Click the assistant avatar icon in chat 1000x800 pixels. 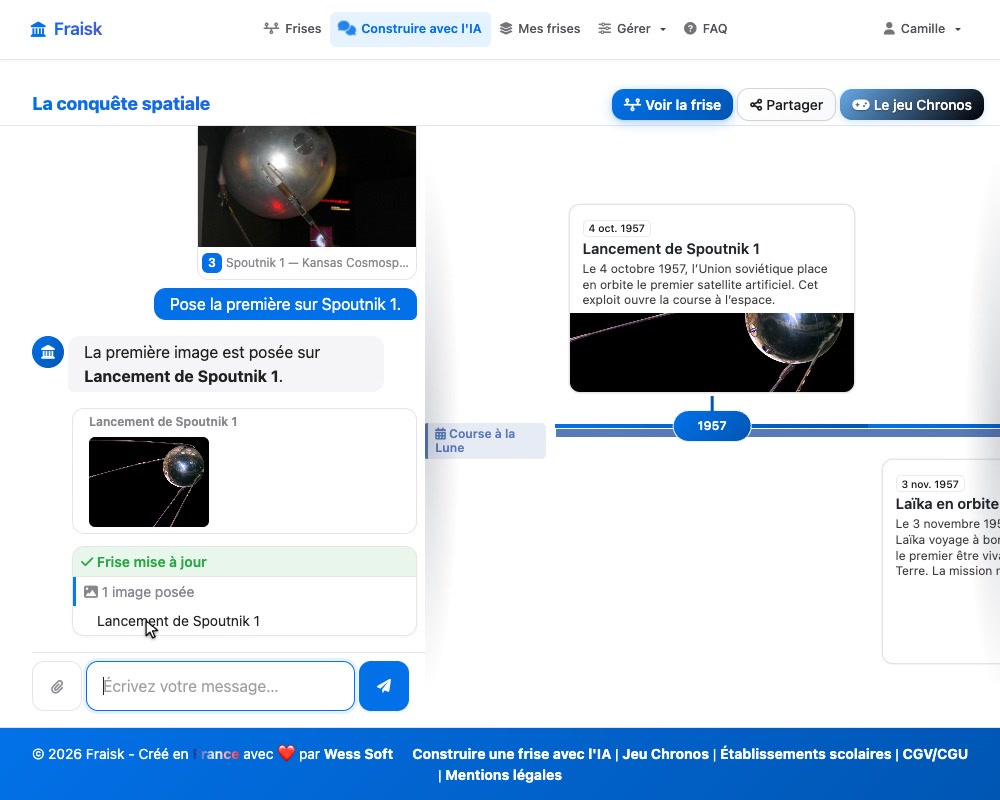48,352
